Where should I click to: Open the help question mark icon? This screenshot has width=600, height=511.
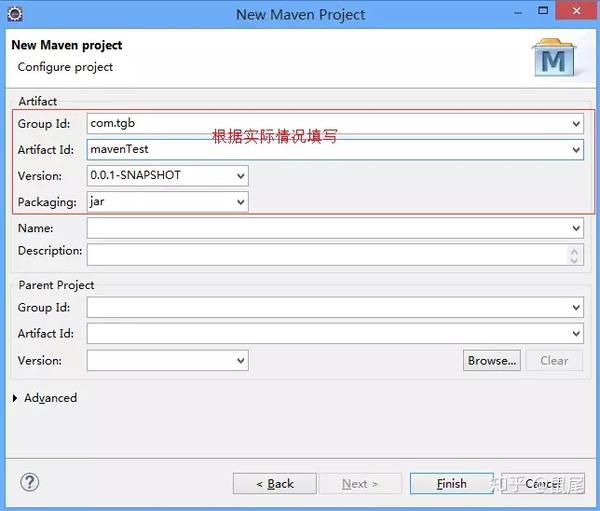(29, 482)
